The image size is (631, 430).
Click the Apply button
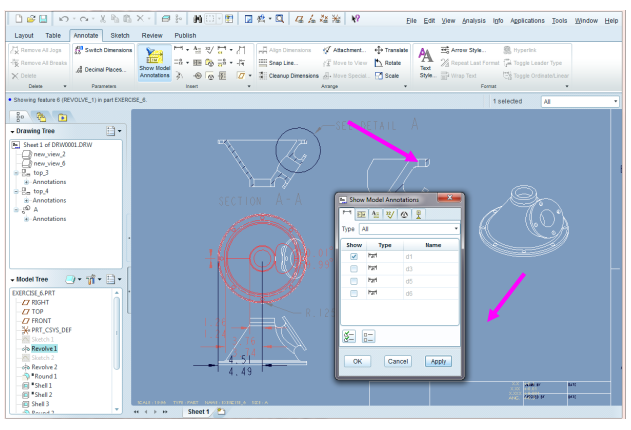coord(437,361)
